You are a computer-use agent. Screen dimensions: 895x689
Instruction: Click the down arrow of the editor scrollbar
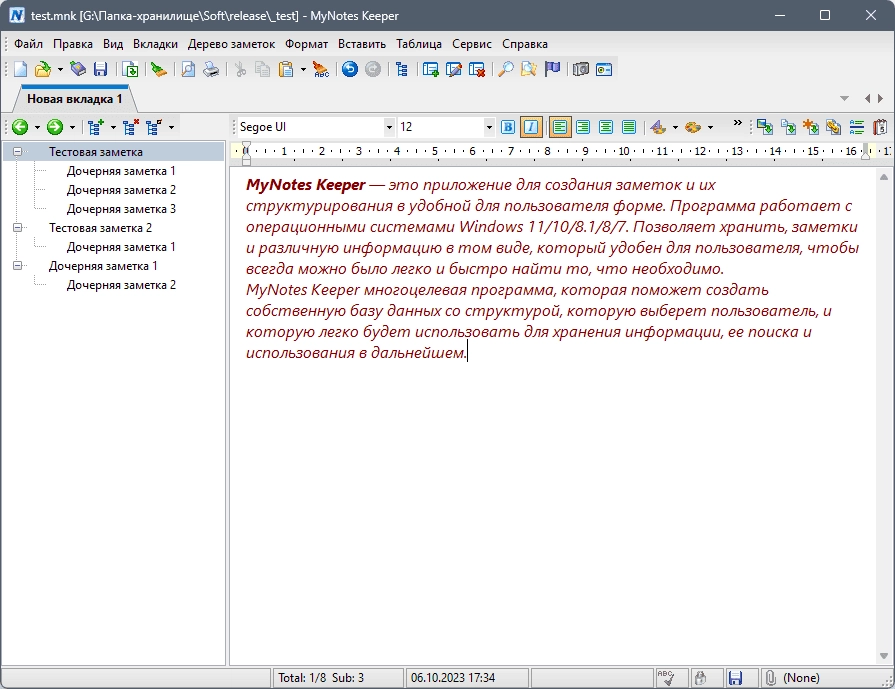click(884, 656)
